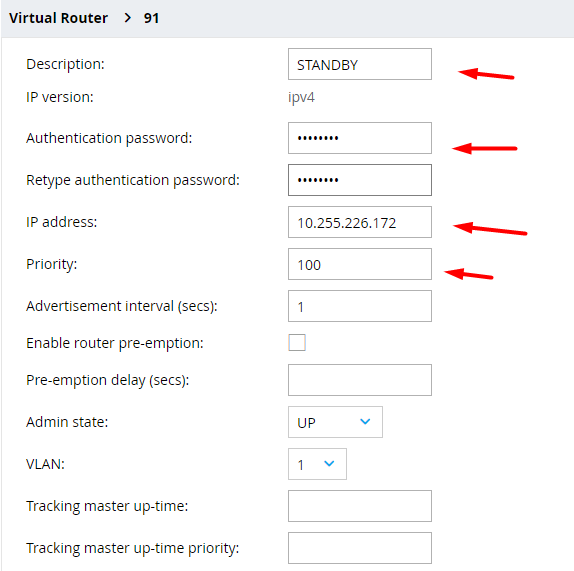Open the Admin state UP dropdown

(335, 422)
